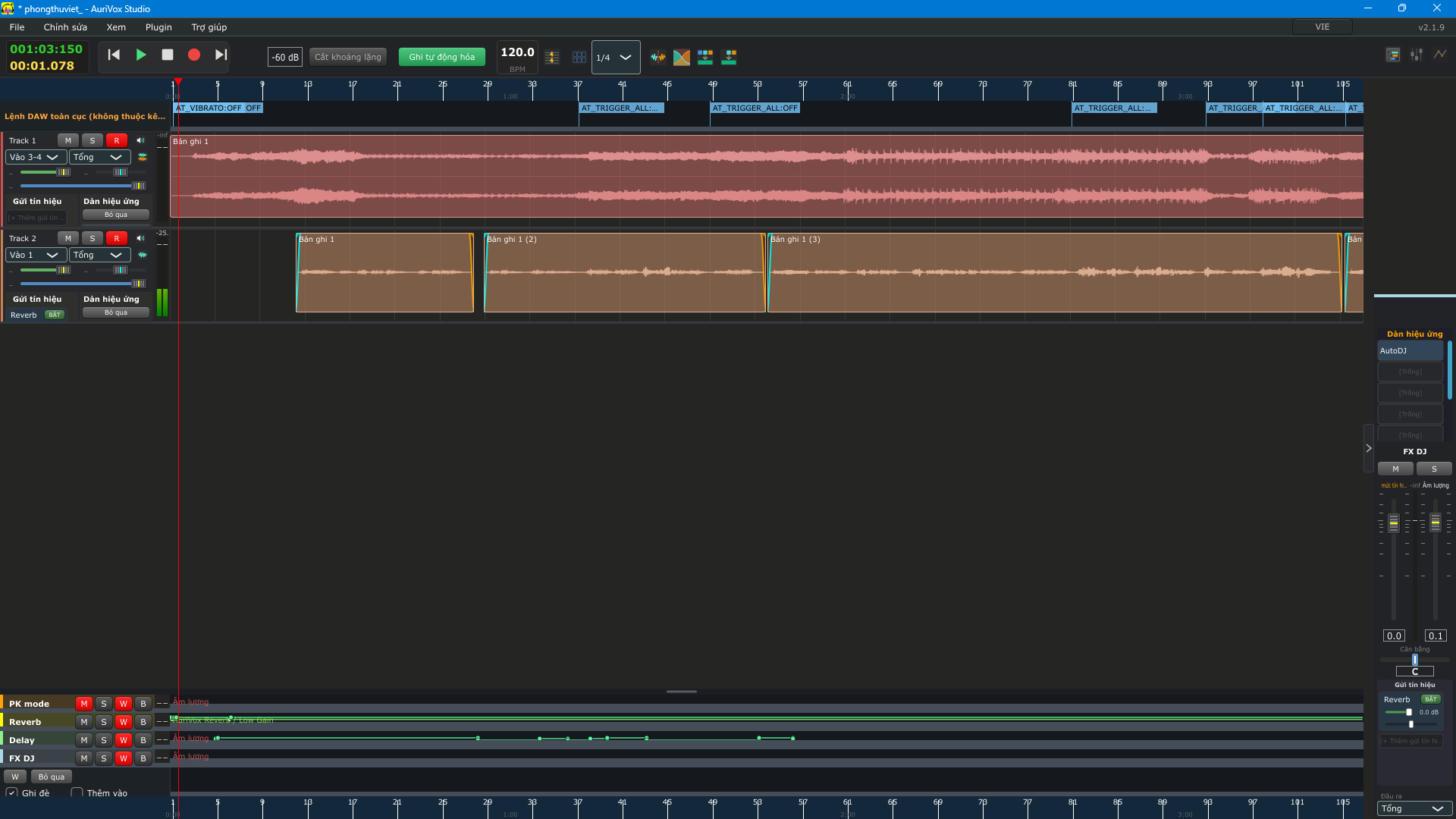Screen dimensions: 1456x819
Task: Toggle write automation on the Delay bus
Action: coord(123,740)
